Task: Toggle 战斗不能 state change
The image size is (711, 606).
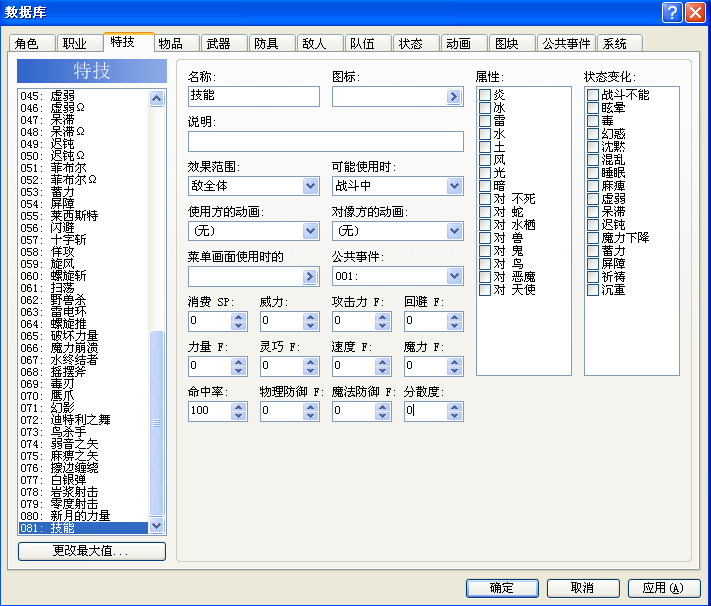Action: [x=593, y=94]
